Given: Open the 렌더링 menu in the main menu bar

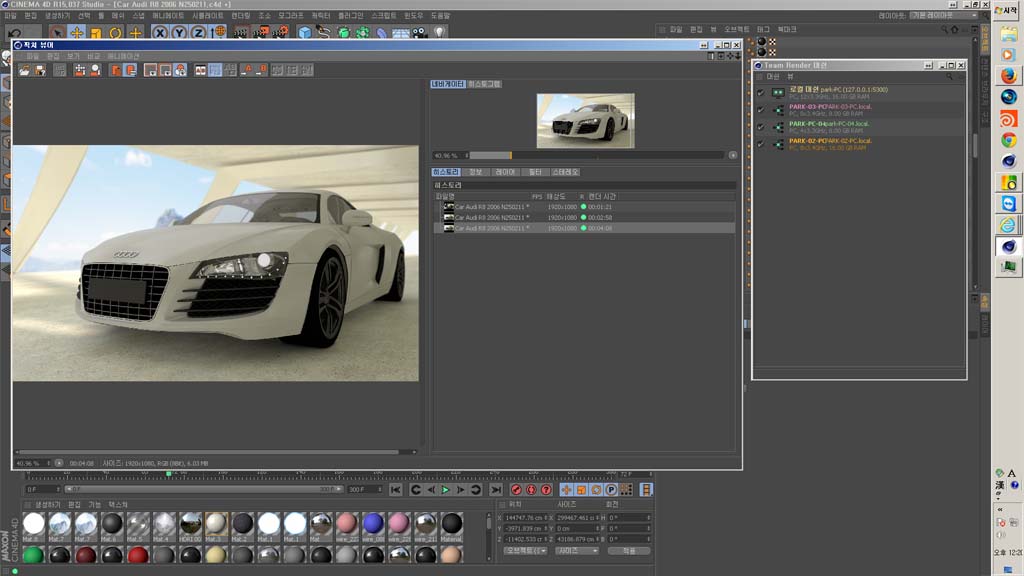Looking at the screenshot, I should (240, 15).
